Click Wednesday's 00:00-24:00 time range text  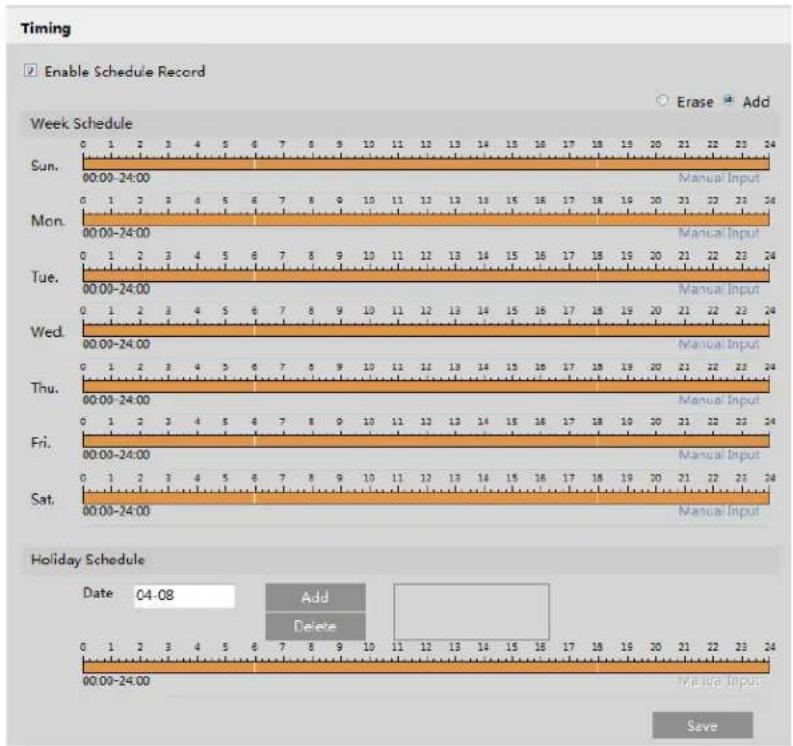(116, 344)
